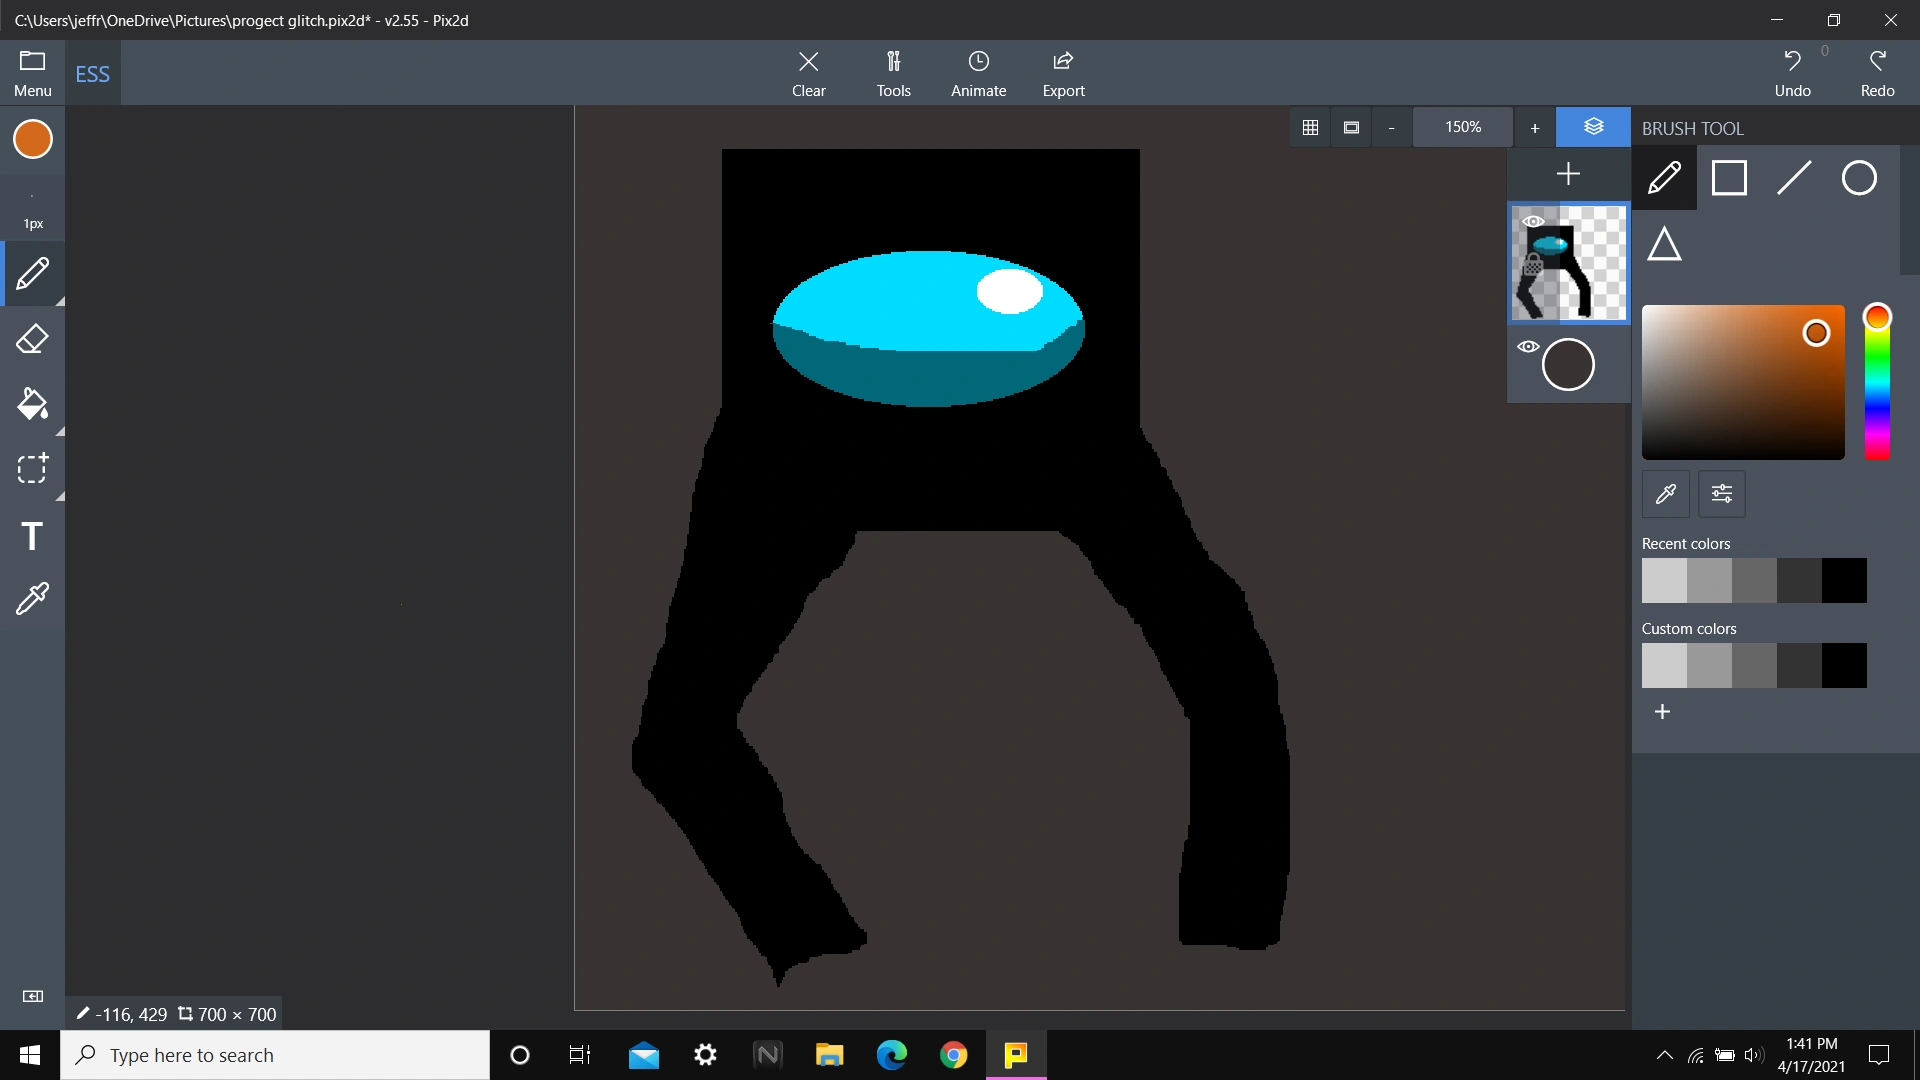The width and height of the screenshot is (1920, 1080).
Task: Open the Animate menu
Action: point(978,73)
